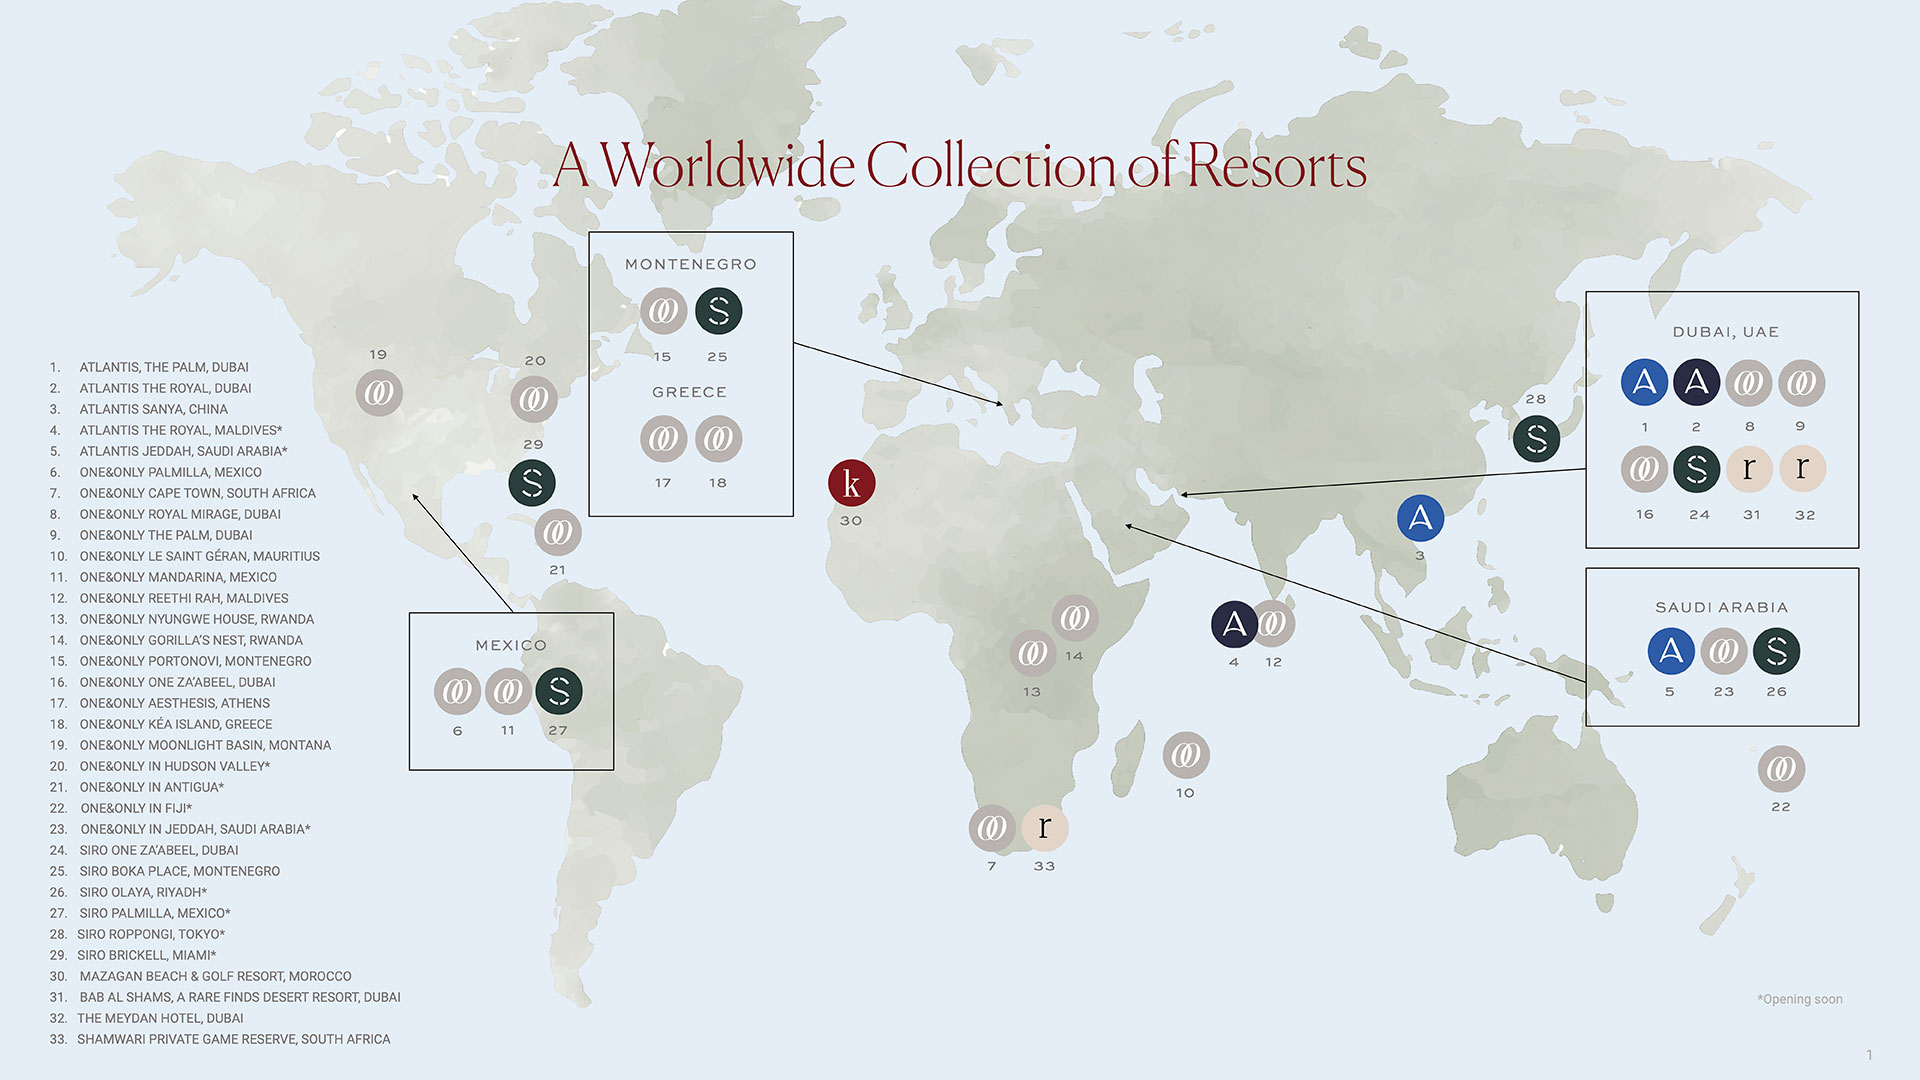Viewport: 1920px width, 1080px height.
Task: Click the Saudi Arabia Atlantis icon numbered 5
Action: pyautogui.click(x=1671, y=651)
